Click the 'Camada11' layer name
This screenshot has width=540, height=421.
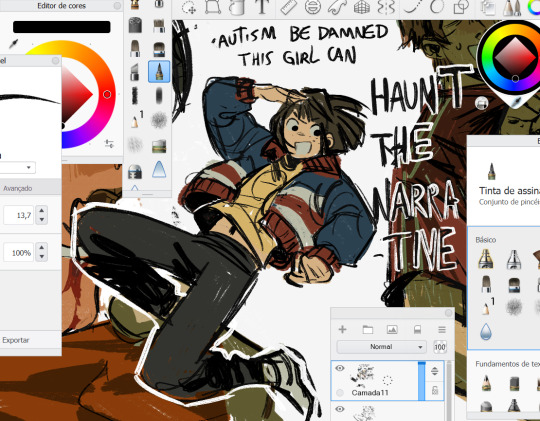tap(370, 393)
